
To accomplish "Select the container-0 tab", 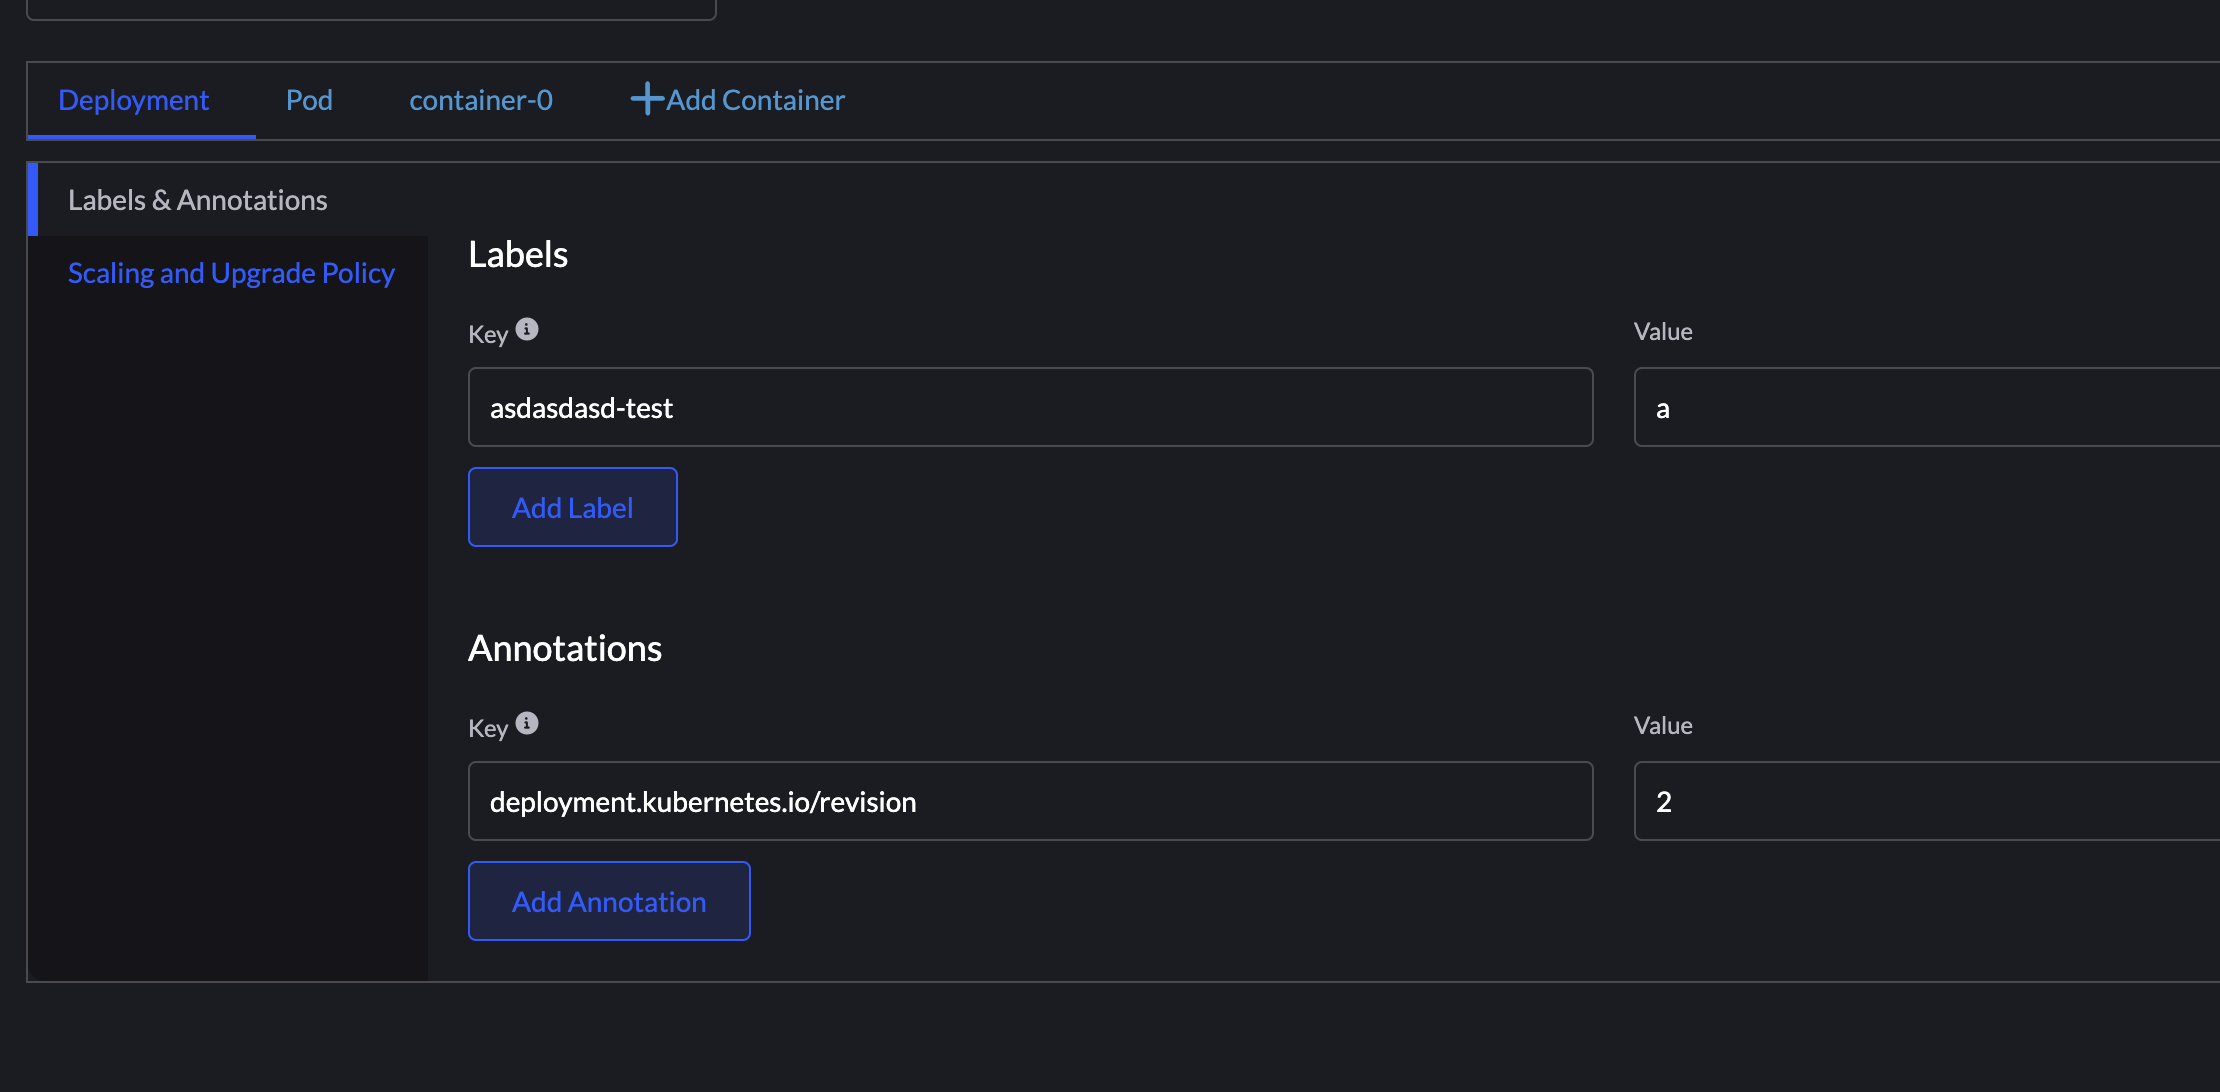I will click(x=481, y=100).
